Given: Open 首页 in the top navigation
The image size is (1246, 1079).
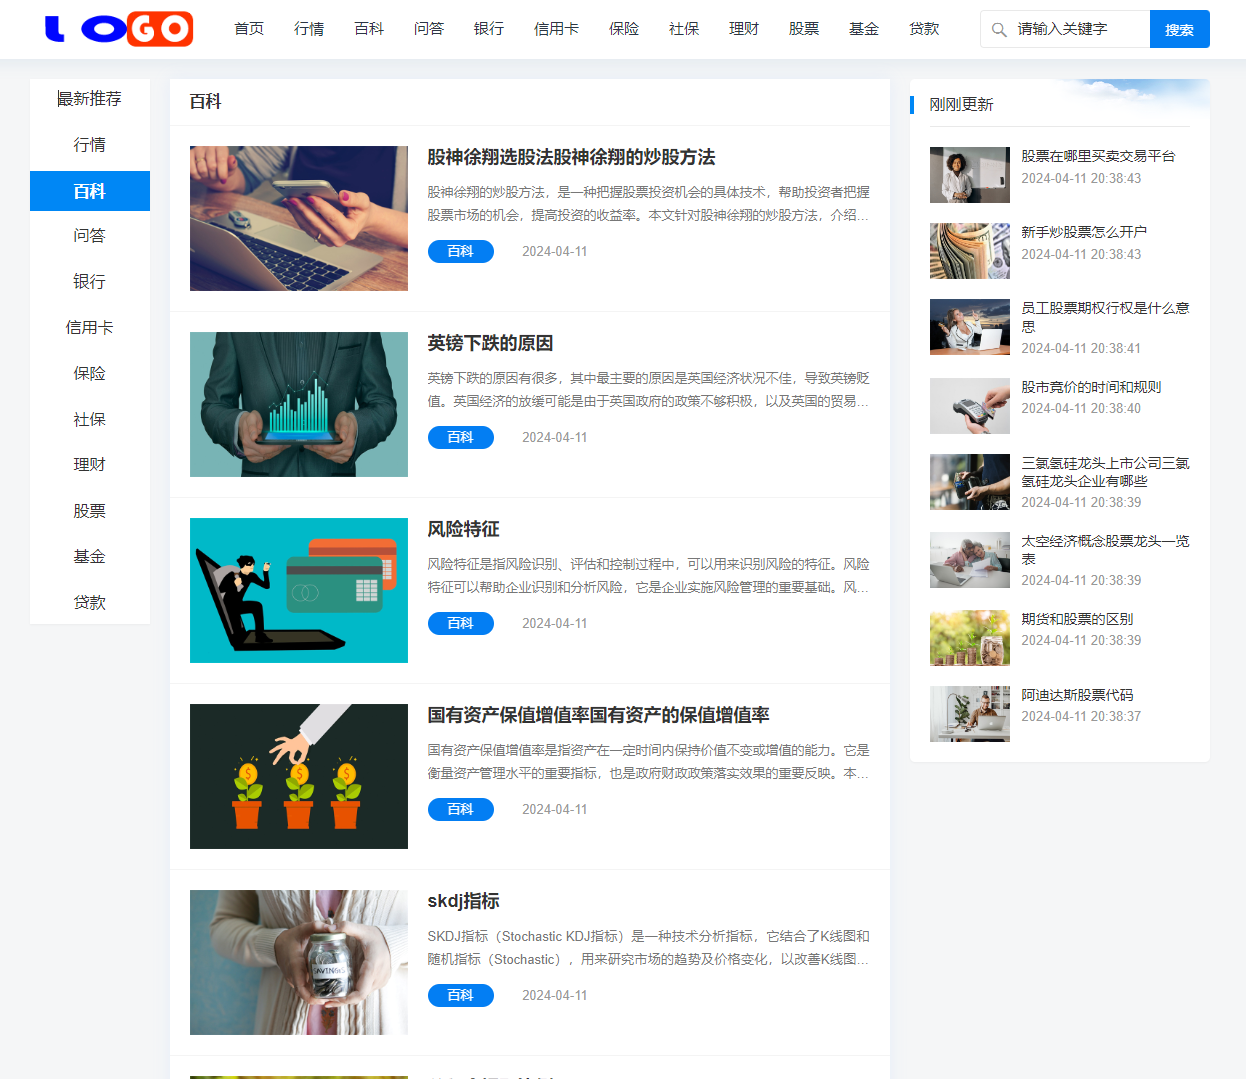Looking at the screenshot, I should pyautogui.click(x=249, y=29).
